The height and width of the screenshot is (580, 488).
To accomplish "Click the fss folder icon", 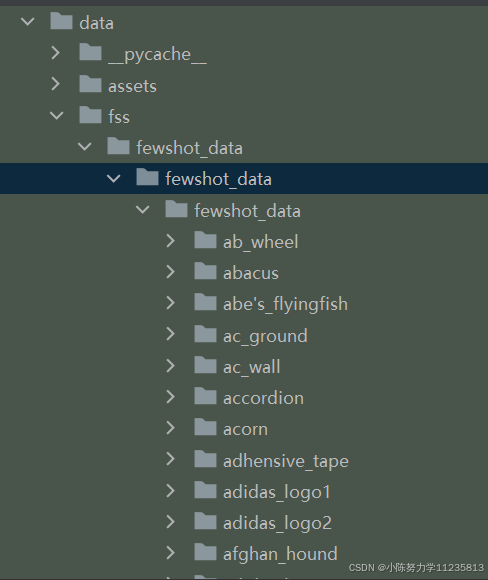I will click(x=90, y=115).
